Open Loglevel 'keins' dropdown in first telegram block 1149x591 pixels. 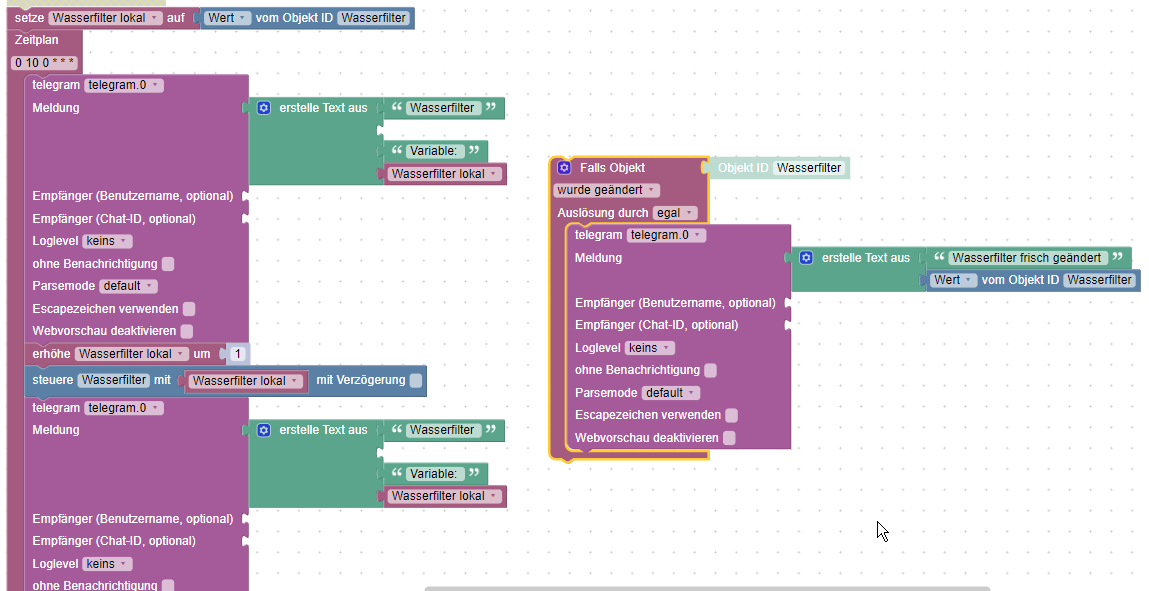coord(107,241)
